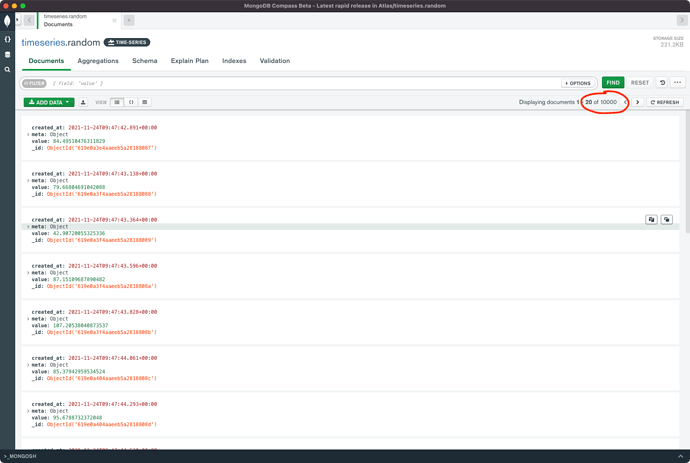Click the green FIND button

point(613,83)
